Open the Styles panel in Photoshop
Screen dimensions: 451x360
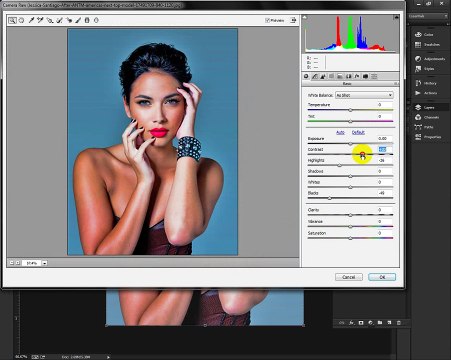[x=424, y=69]
